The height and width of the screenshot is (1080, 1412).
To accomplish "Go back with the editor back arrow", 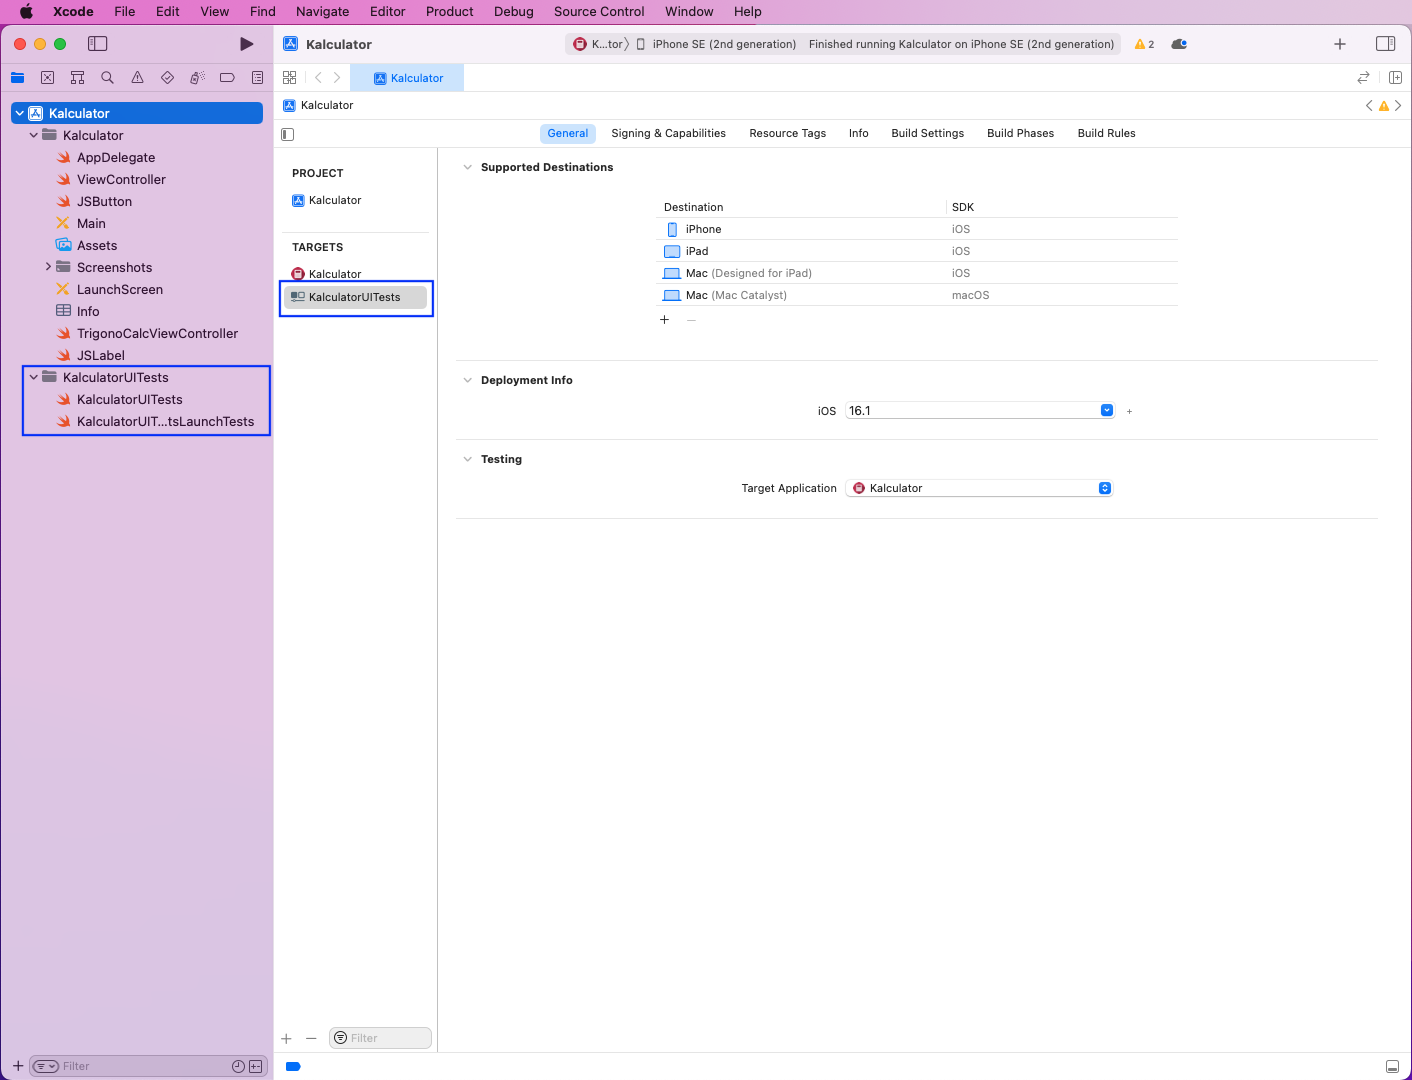I will pos(318,78).
